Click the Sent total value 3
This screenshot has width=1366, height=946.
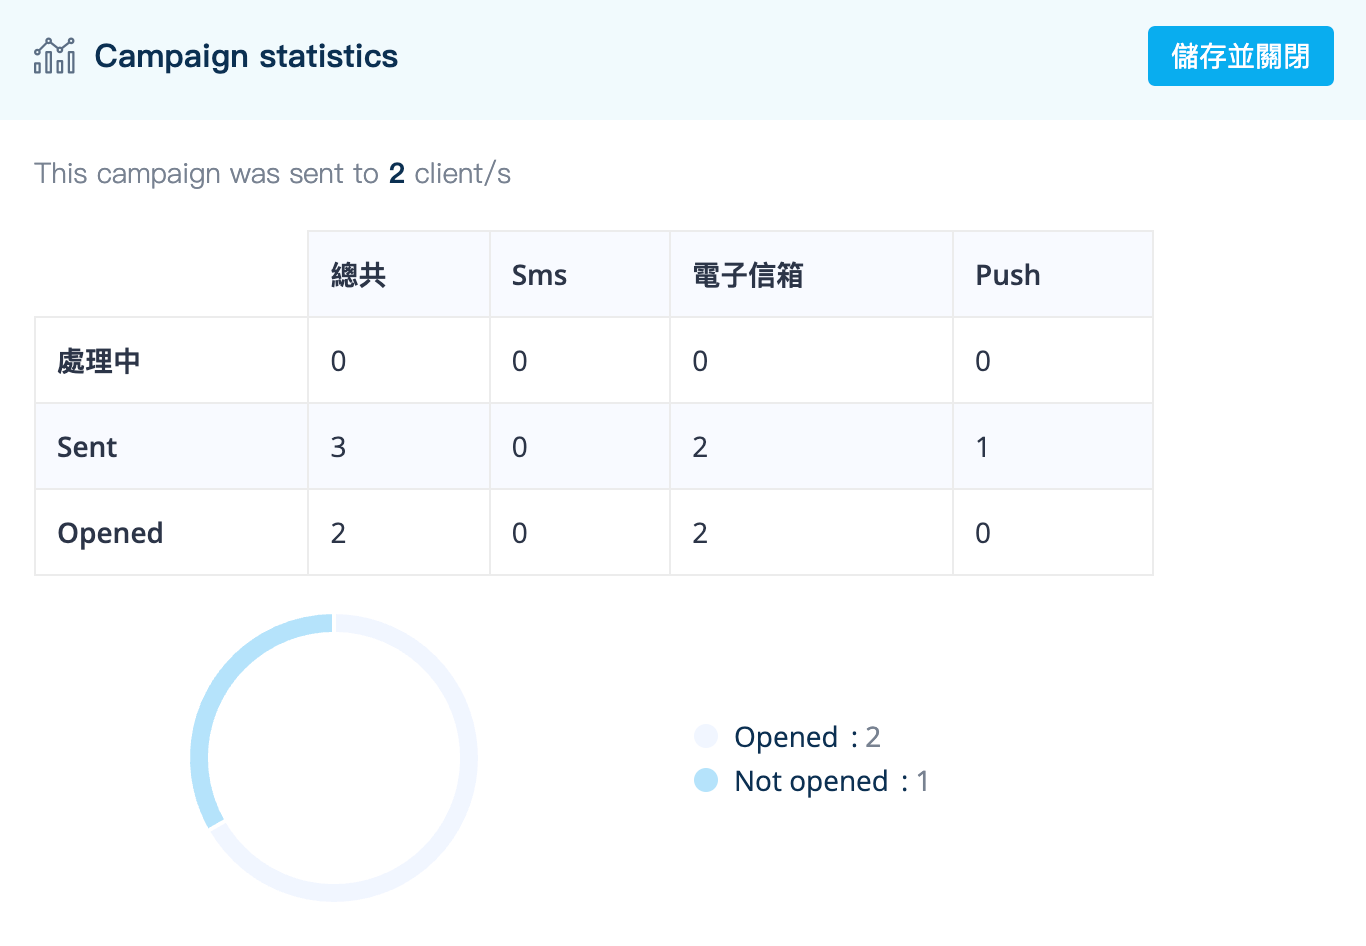338,447
